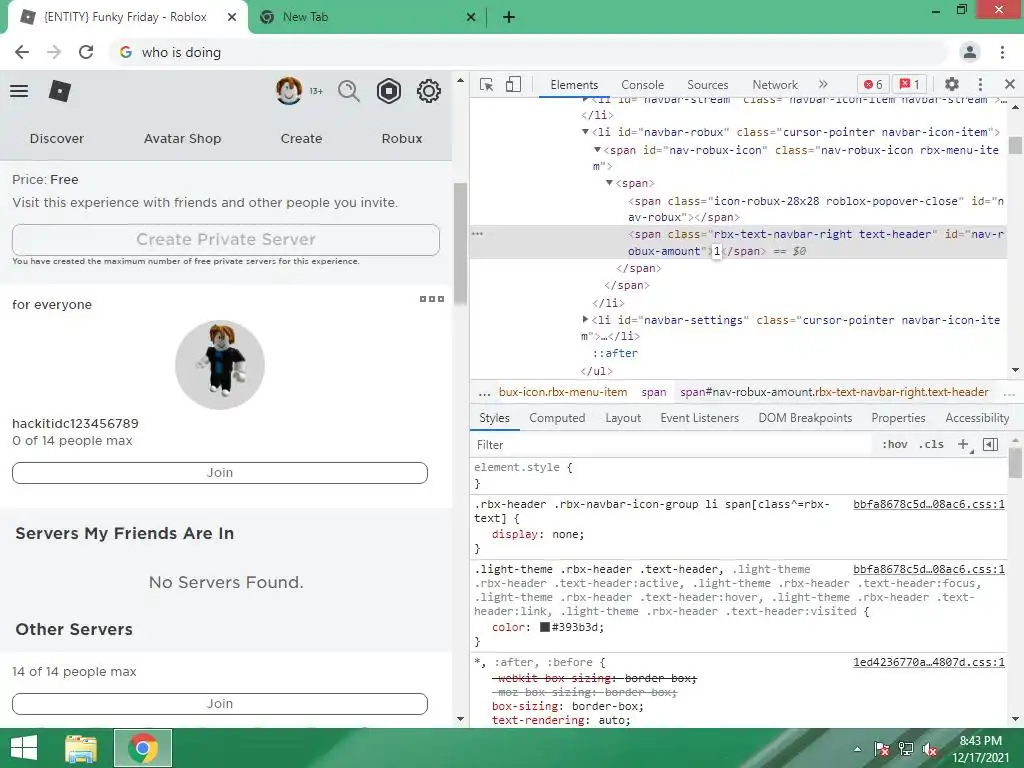Activate the DevTools inspect element picker
Screen dimensions: 1024x768
486,84
